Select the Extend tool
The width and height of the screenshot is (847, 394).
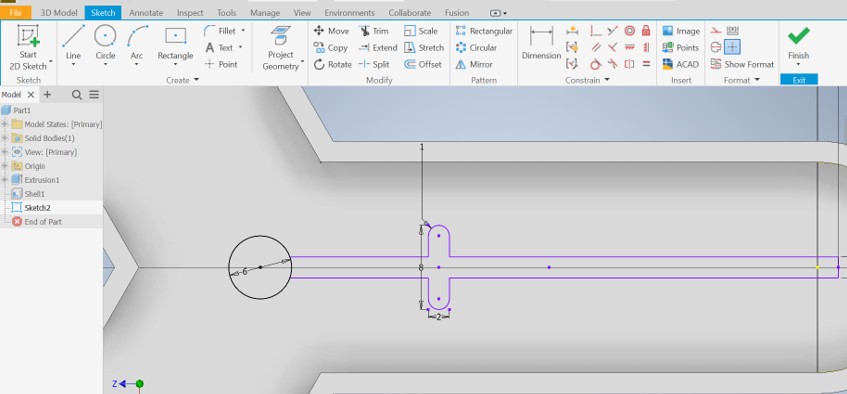pyautogui.click(x=378, y=48)
